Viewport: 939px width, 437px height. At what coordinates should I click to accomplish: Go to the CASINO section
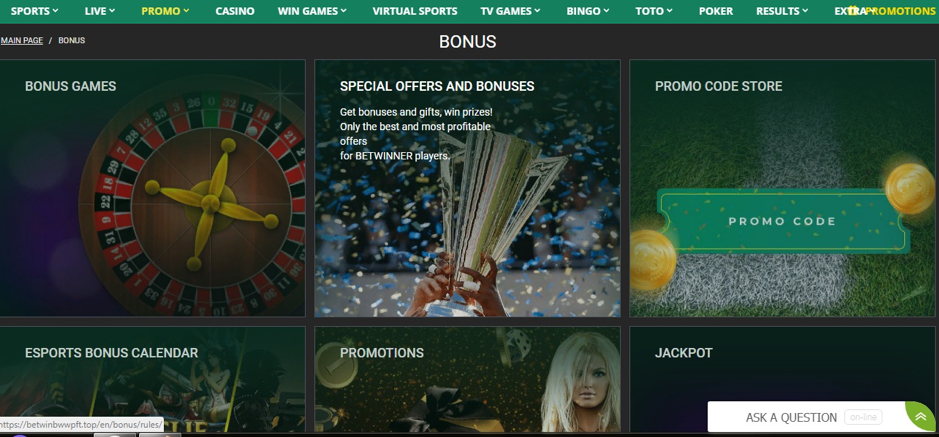click(235, 11)
